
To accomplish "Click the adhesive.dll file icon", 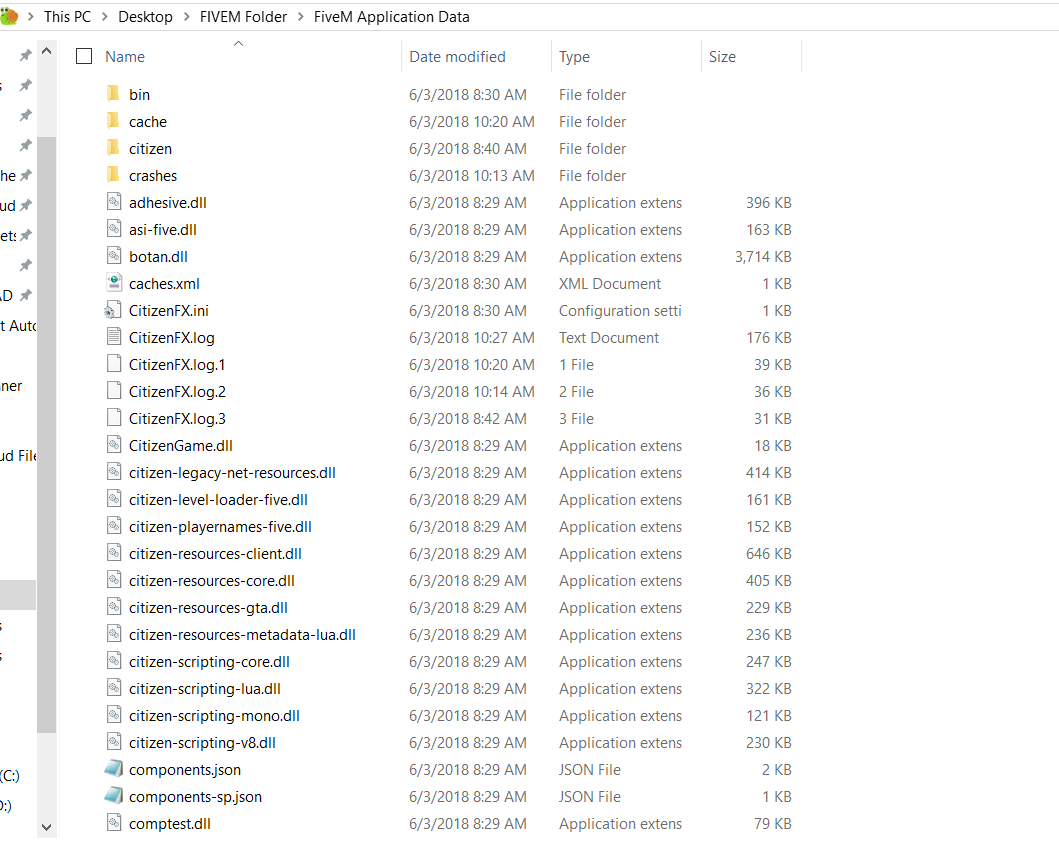I will (114, 201).
